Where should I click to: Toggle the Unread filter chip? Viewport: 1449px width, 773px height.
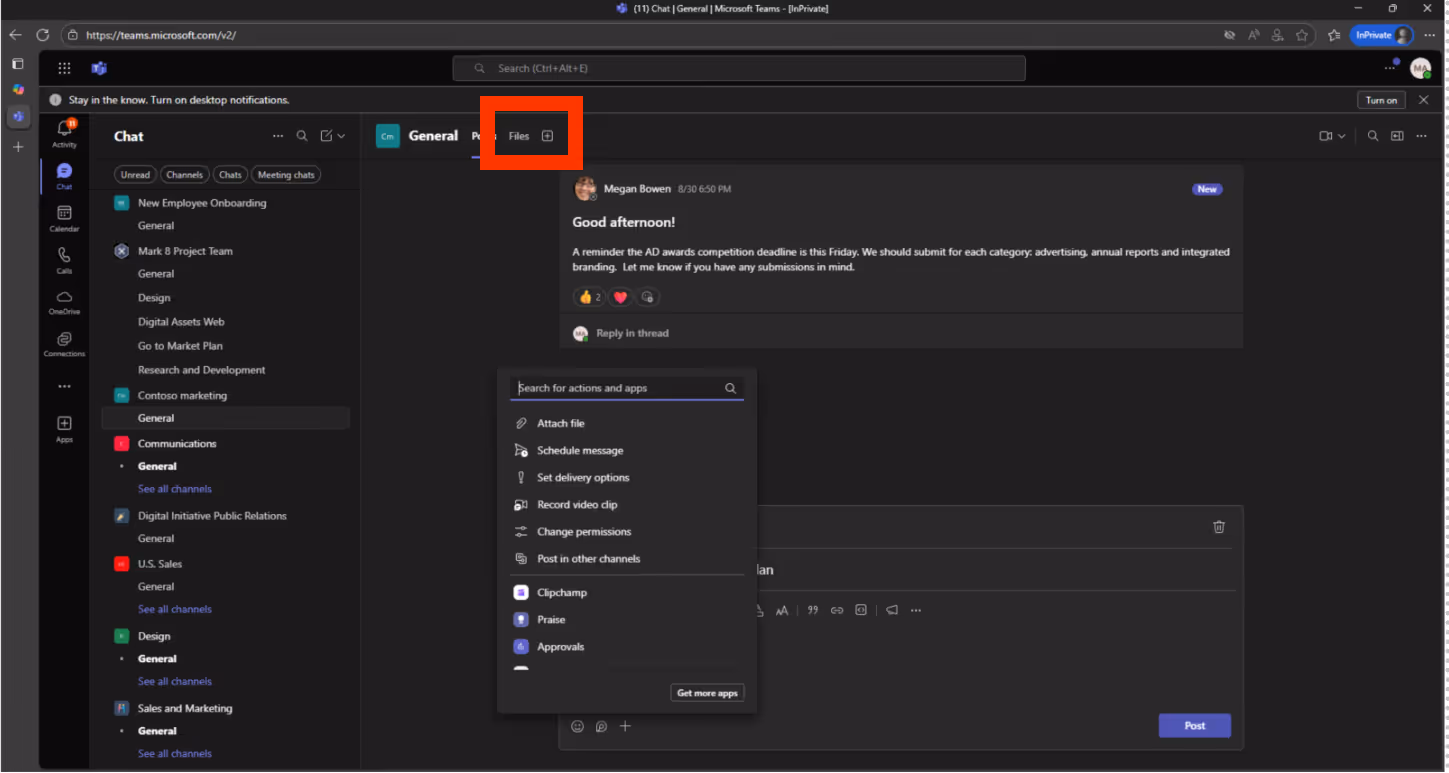click(x=135, y=175)
